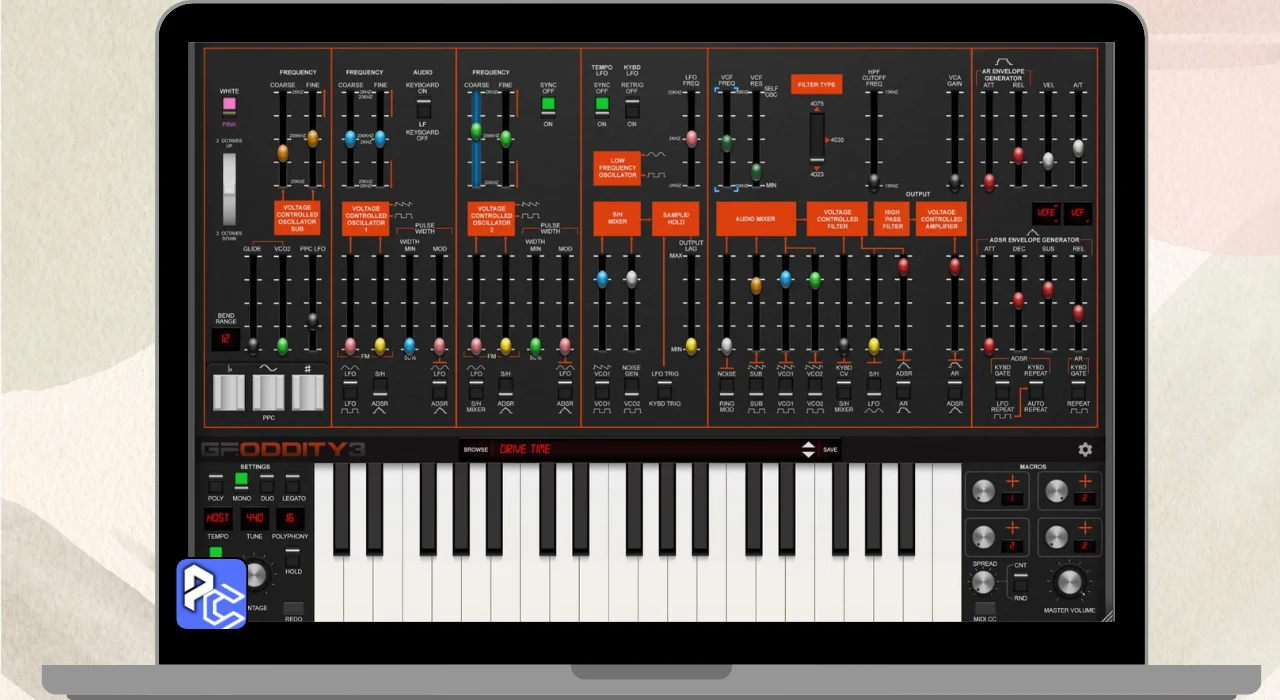Click the Browse presets button

476,450
